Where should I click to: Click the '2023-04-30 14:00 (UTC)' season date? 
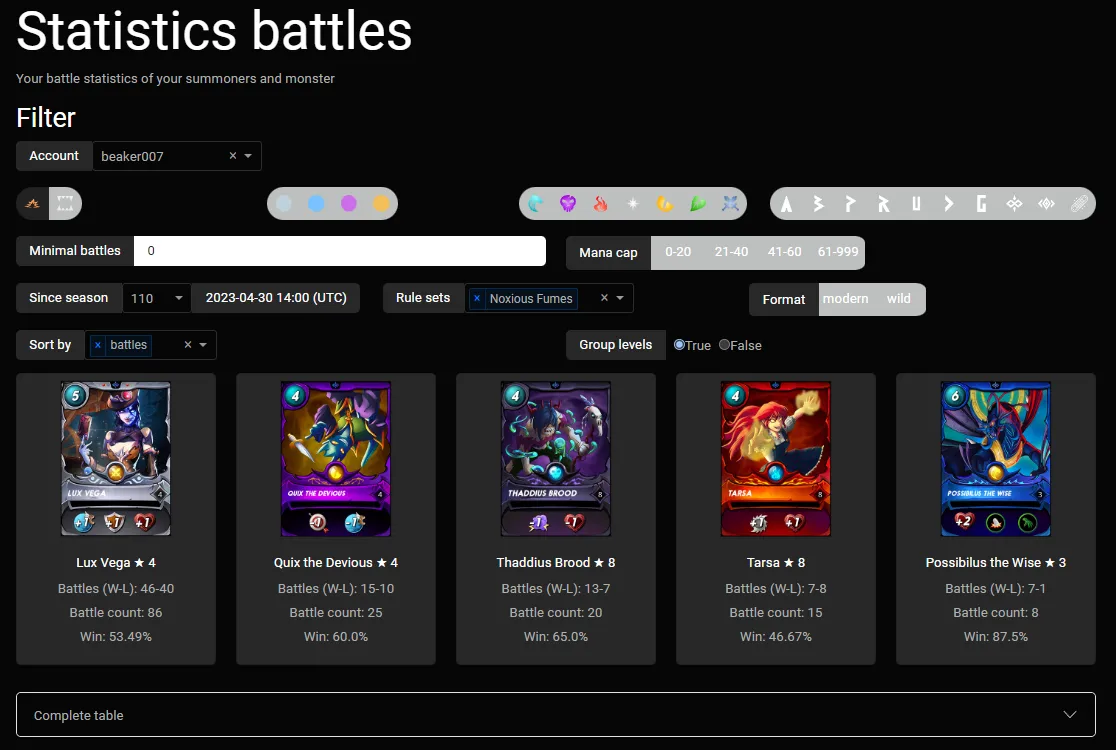click(x=276, y=298)
